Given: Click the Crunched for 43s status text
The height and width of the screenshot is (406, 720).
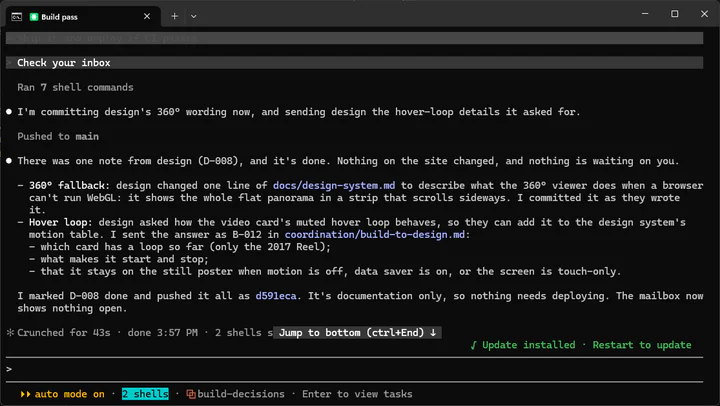Looking at the screenshot, I should [64, 333].
